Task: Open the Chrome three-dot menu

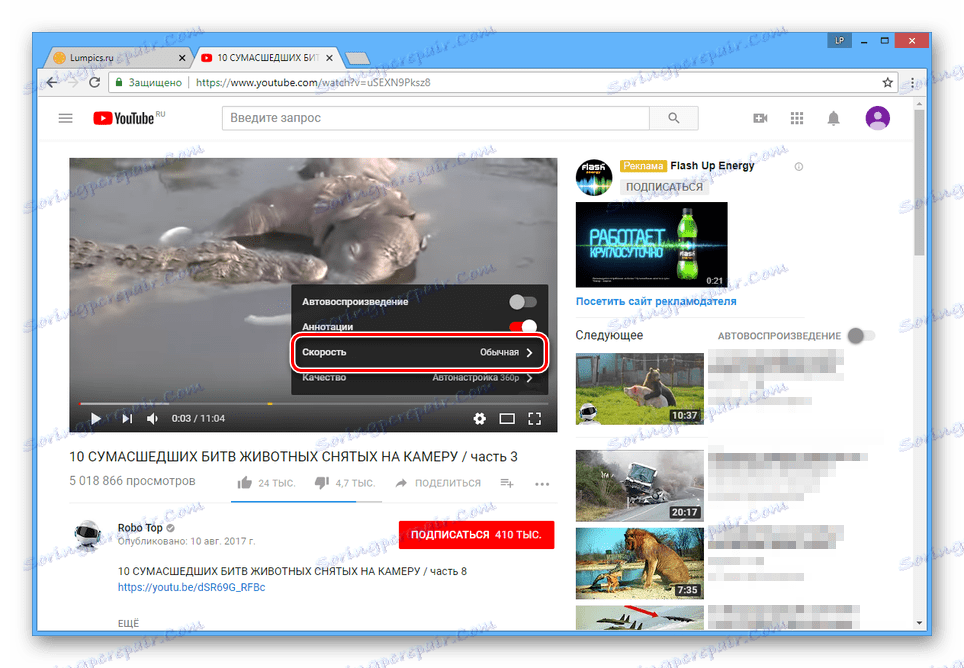Action: pos(912,82)
